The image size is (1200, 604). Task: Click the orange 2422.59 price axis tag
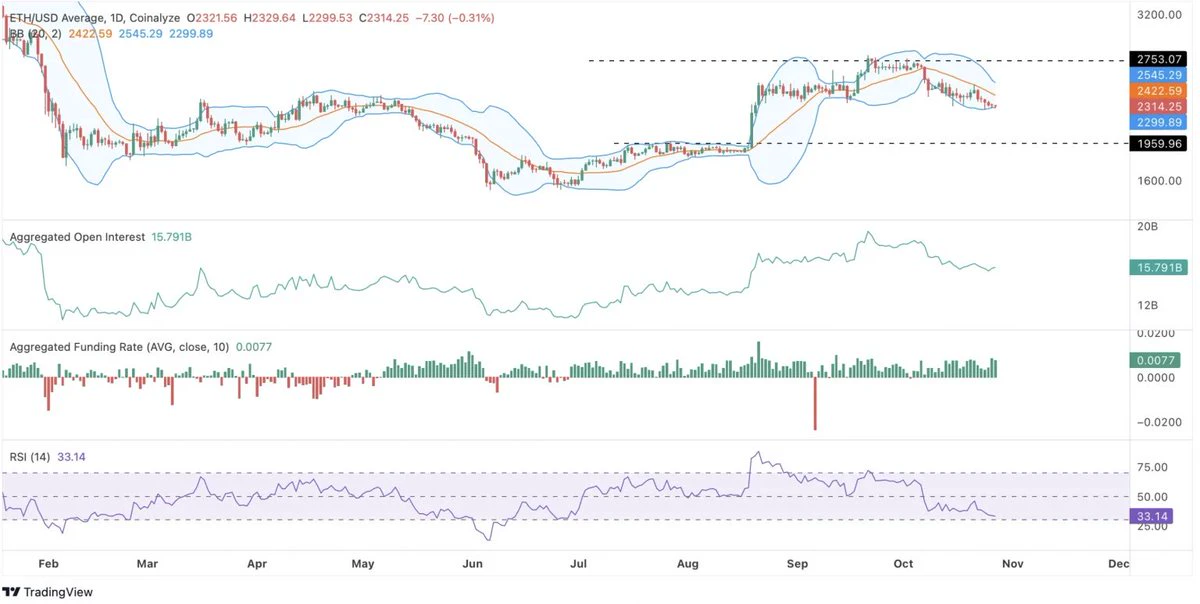[x=1159, y=91]
